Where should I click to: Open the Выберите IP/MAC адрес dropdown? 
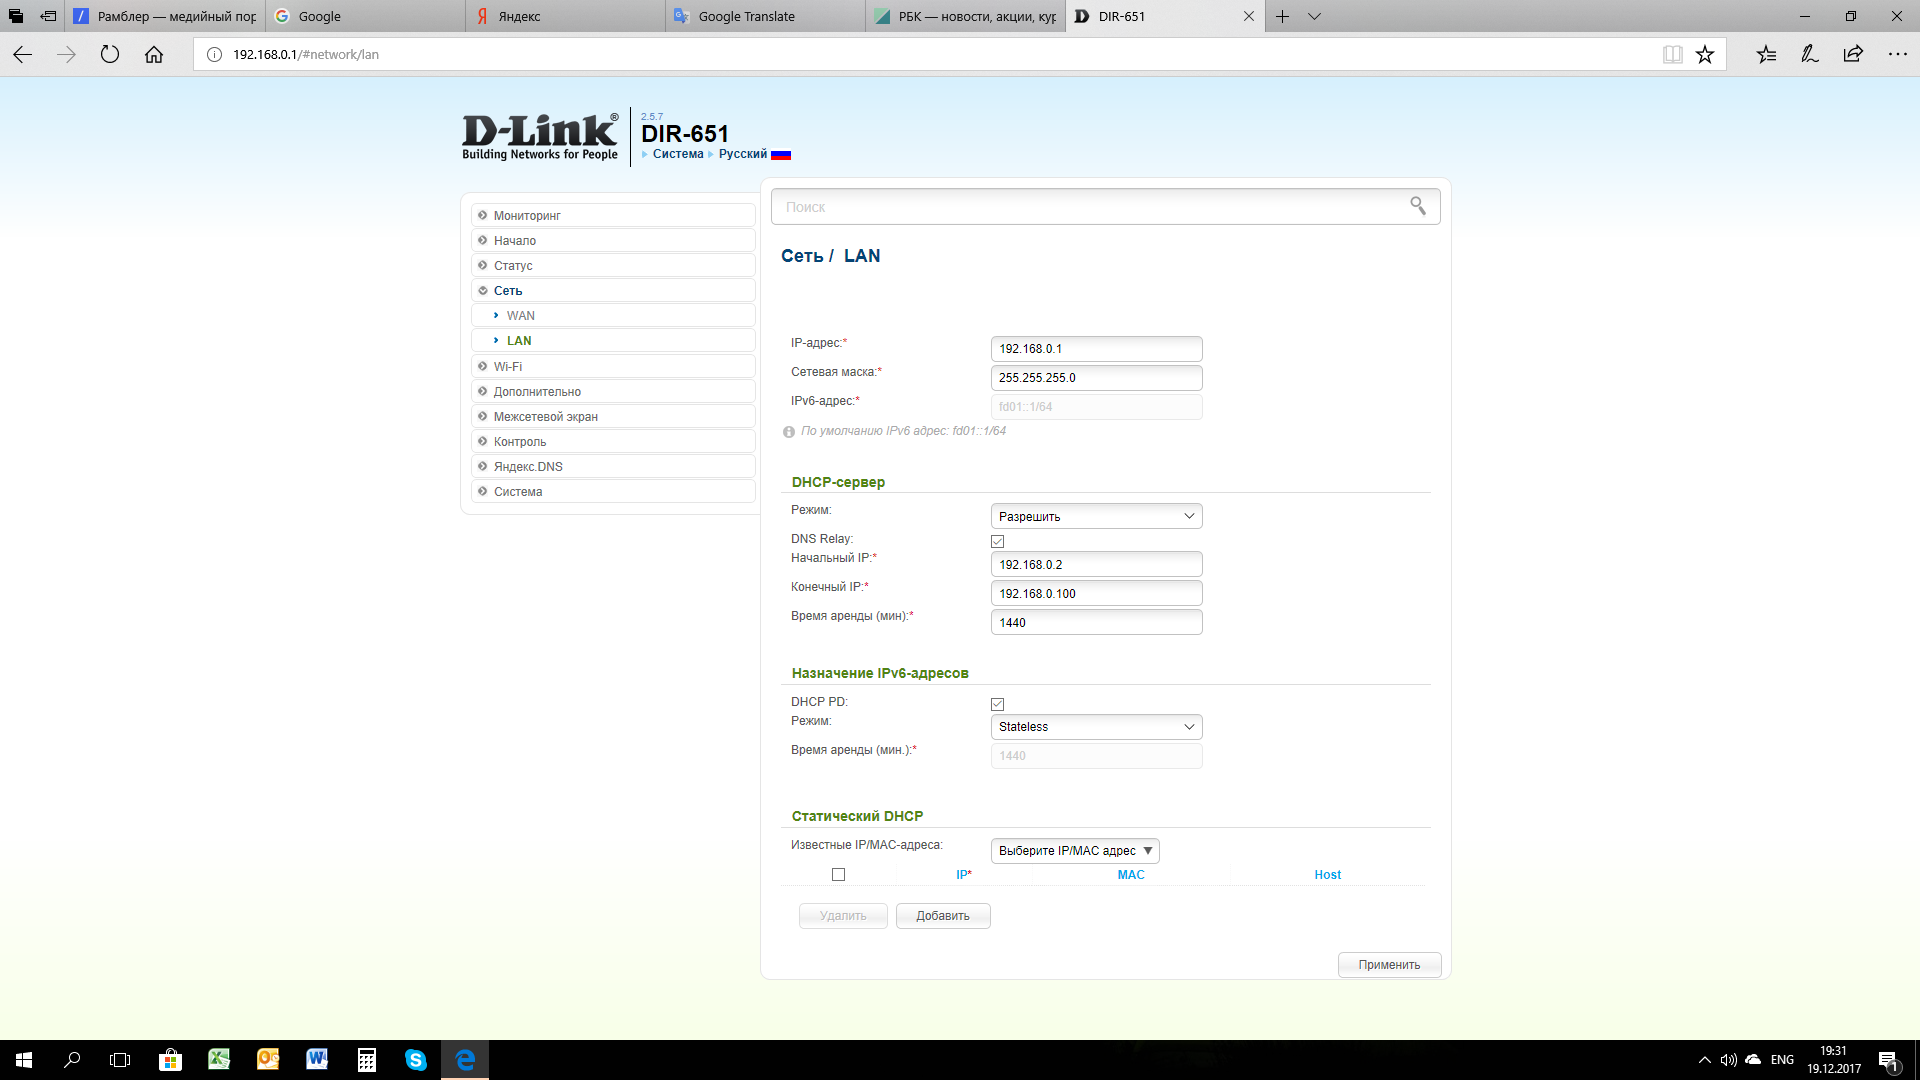pos(1075,851)
